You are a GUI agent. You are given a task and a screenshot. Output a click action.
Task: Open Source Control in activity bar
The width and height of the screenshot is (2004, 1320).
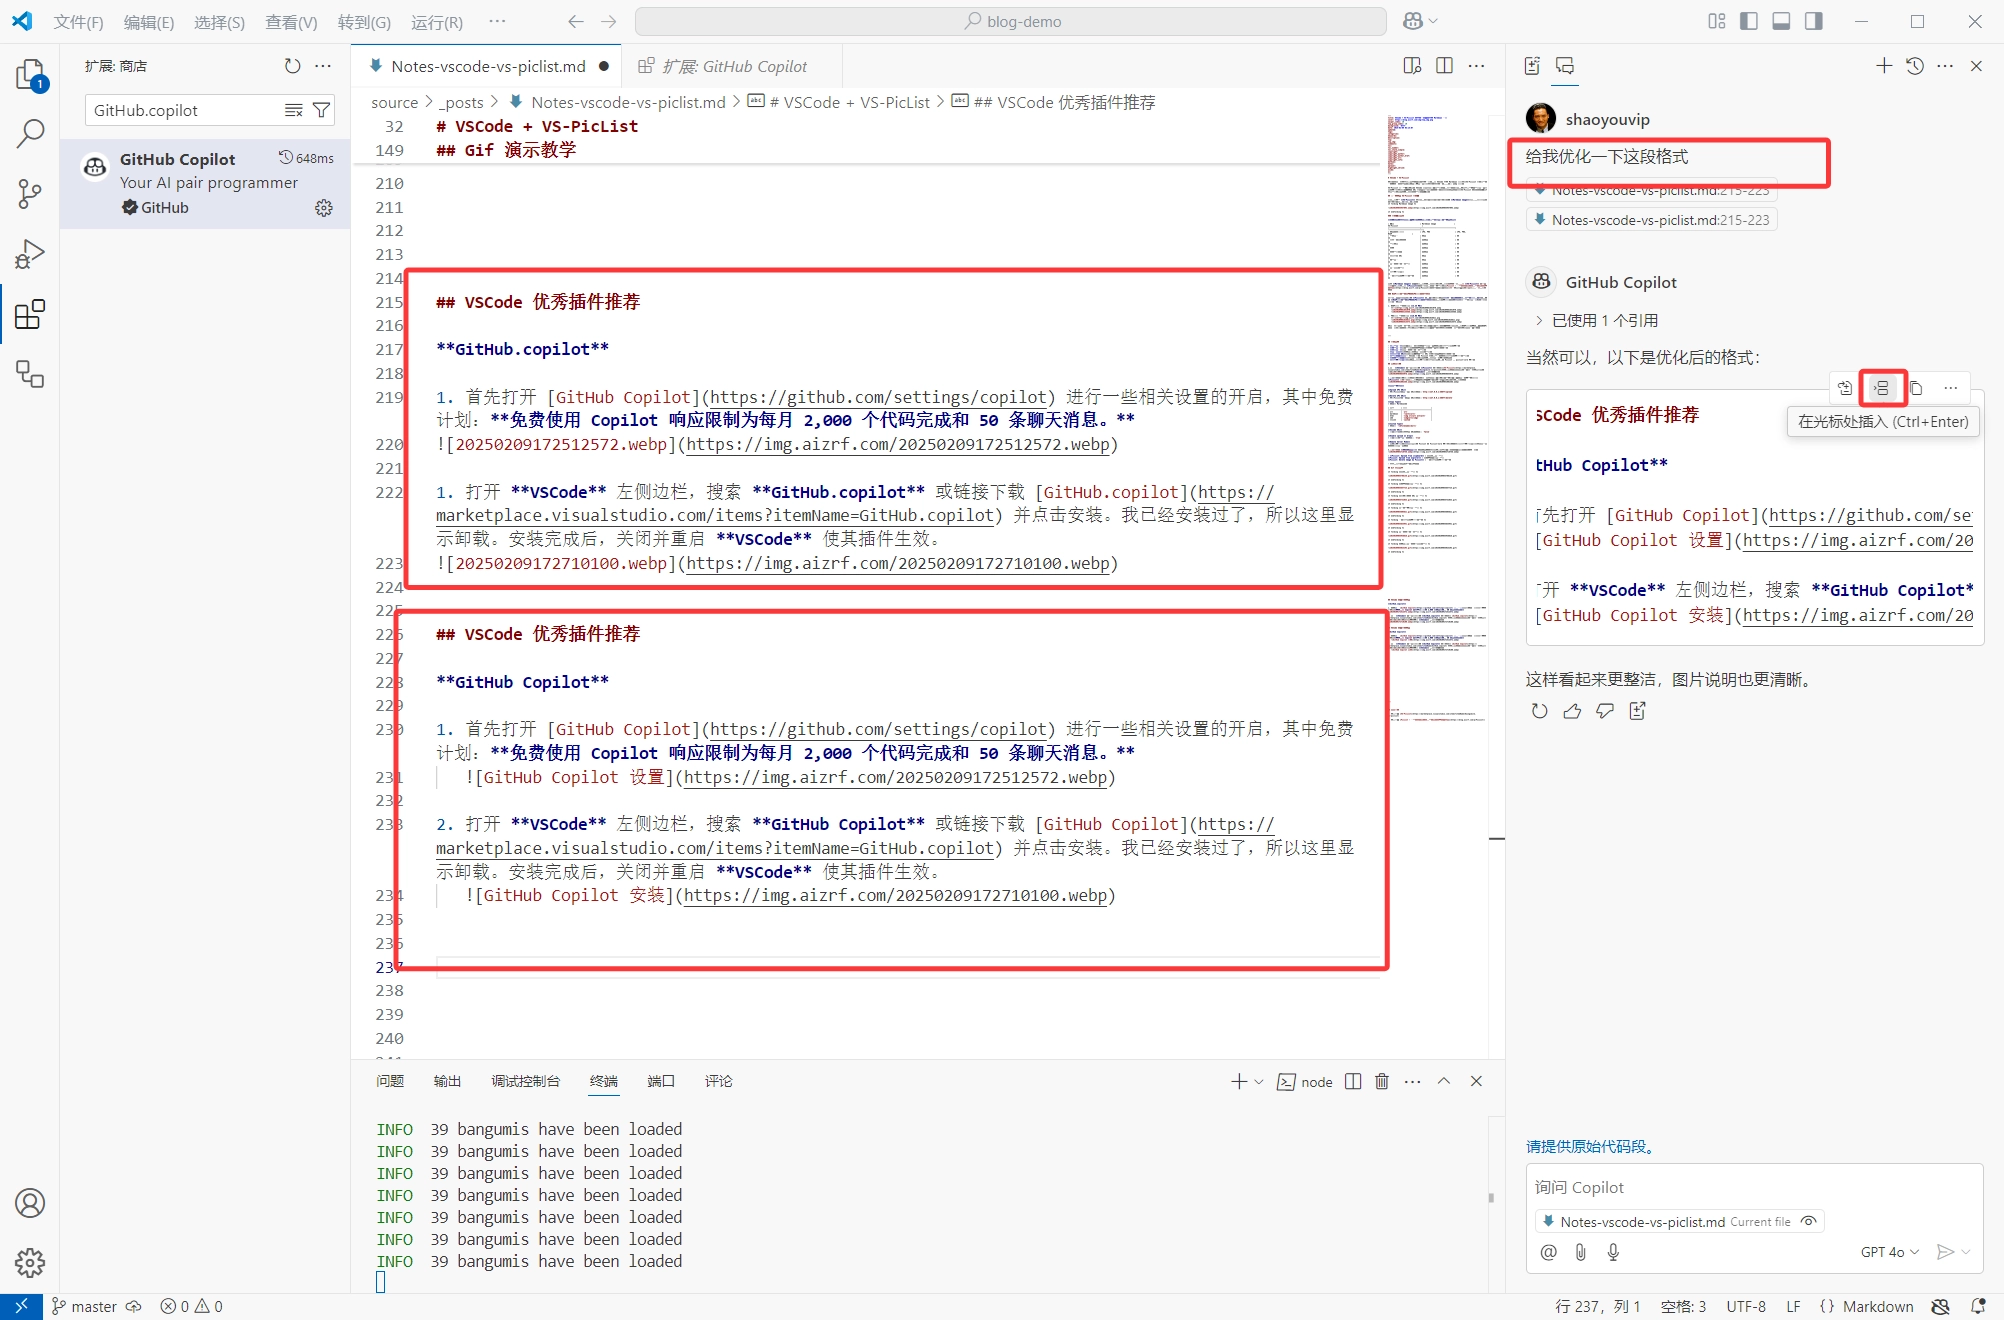point(30,193)
